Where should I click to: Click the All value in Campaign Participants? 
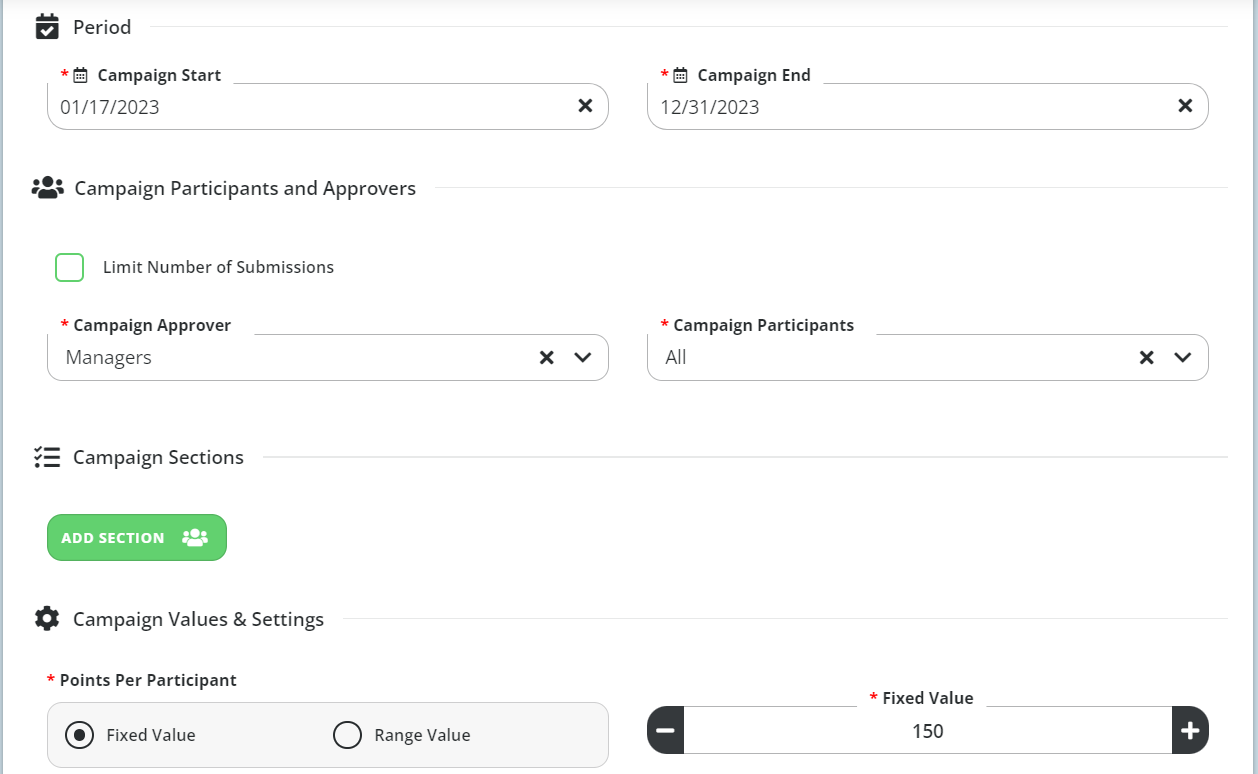[x=676, y=357]
